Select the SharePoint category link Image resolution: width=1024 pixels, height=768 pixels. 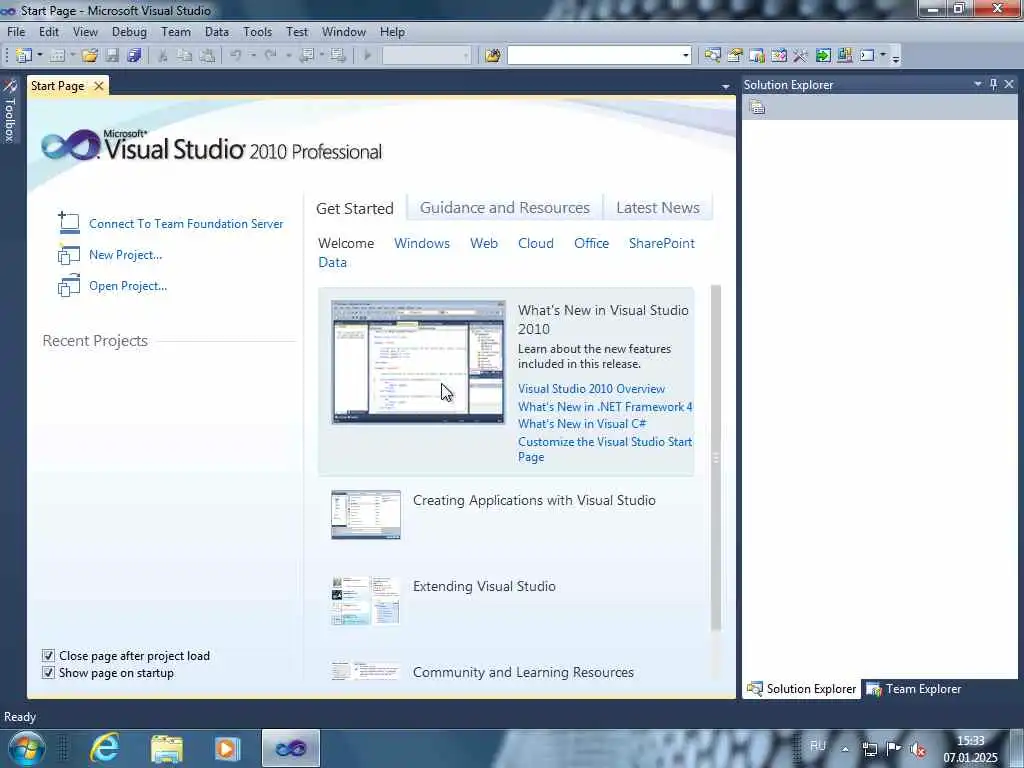click(x=662, y=243)
